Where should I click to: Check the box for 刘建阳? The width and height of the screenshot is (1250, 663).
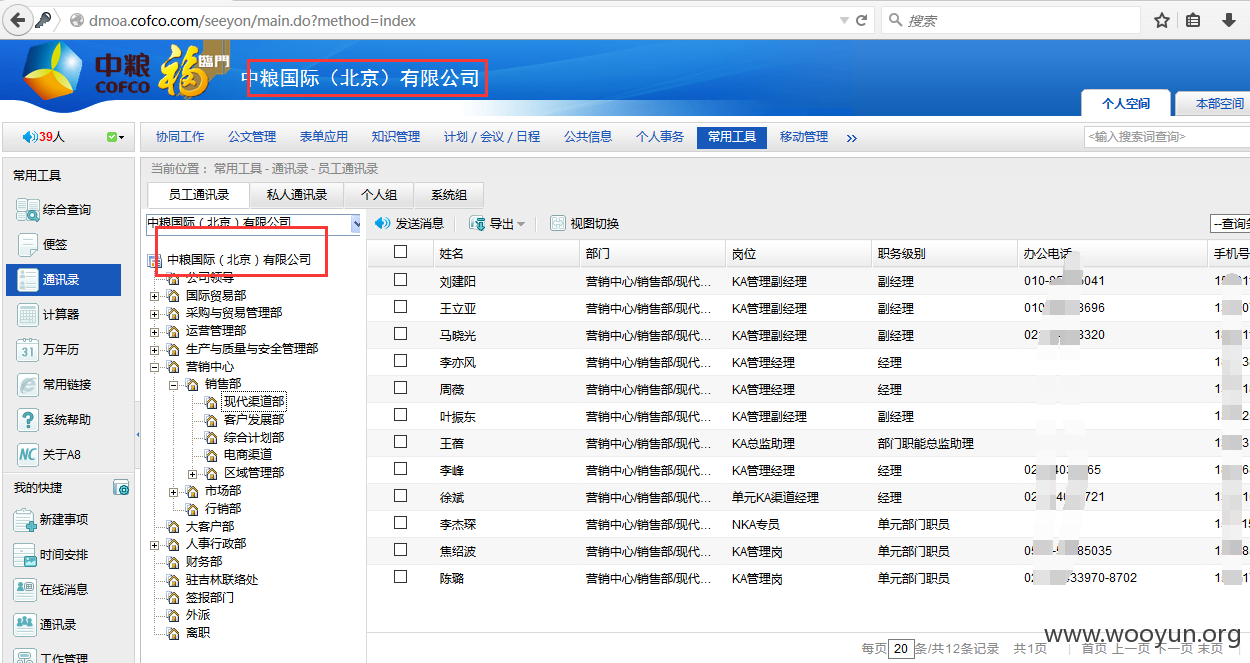click(x=400, y=280)
